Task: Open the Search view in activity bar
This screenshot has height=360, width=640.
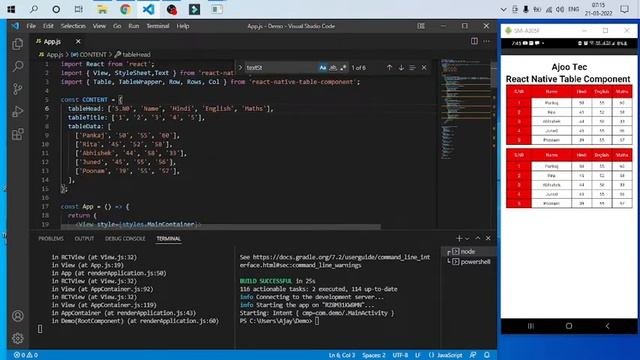Action: tap(18, 66)
